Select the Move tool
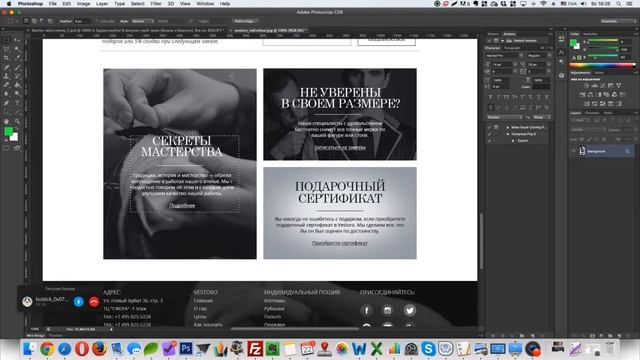Image resolution: width=640 pixels, height=360 pixels. coord(17,40)
